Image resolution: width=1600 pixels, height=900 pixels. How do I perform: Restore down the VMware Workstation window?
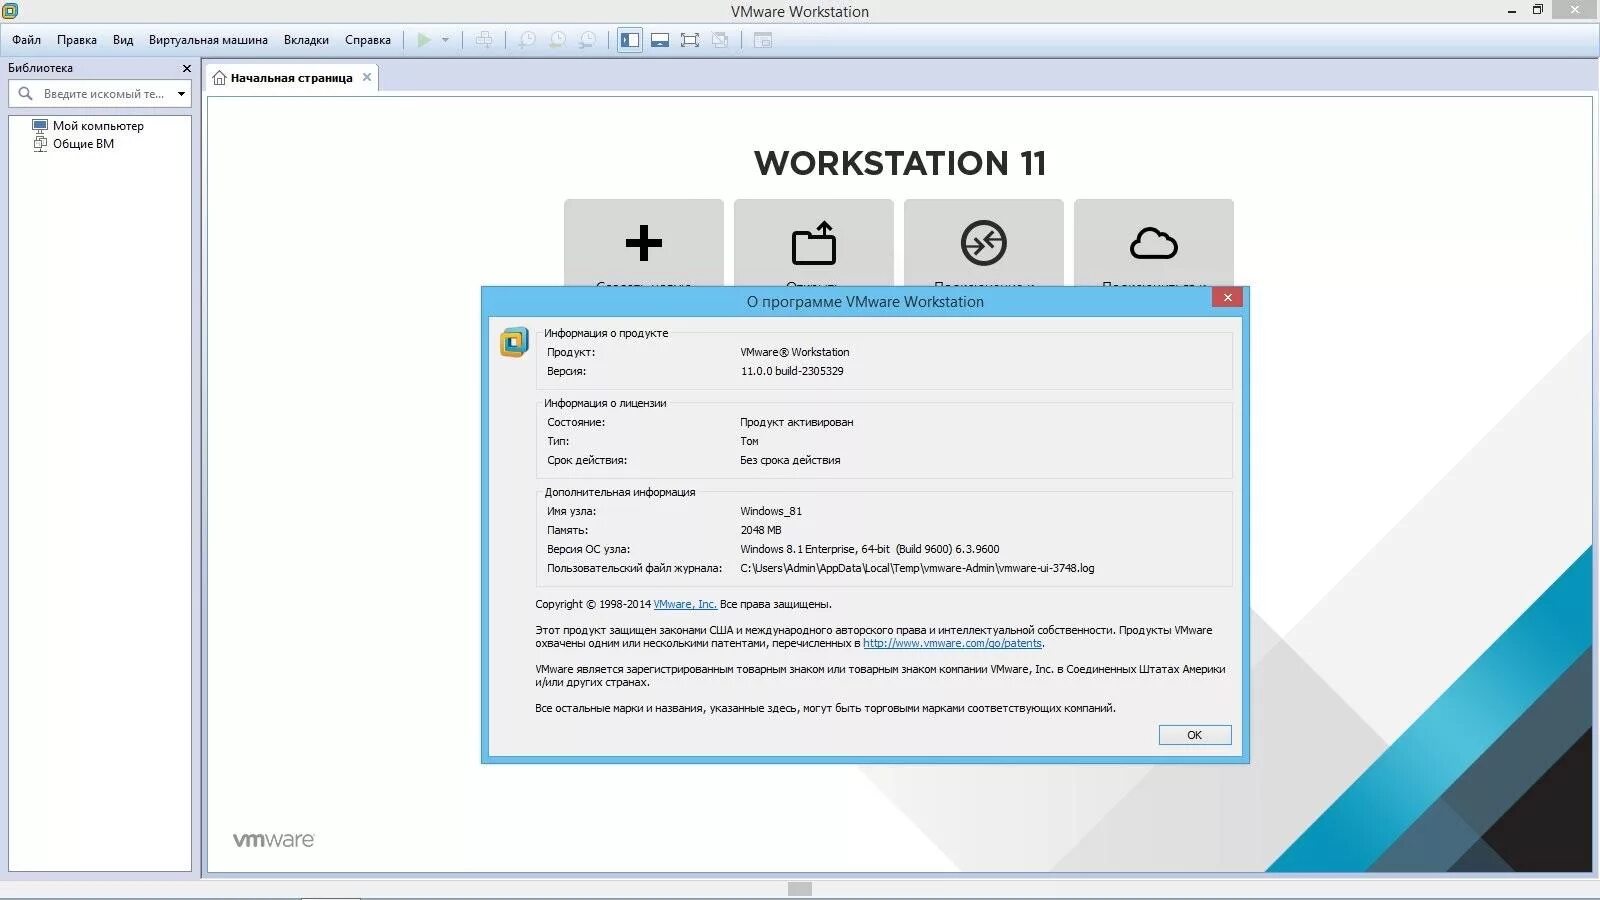point(1538,10)
